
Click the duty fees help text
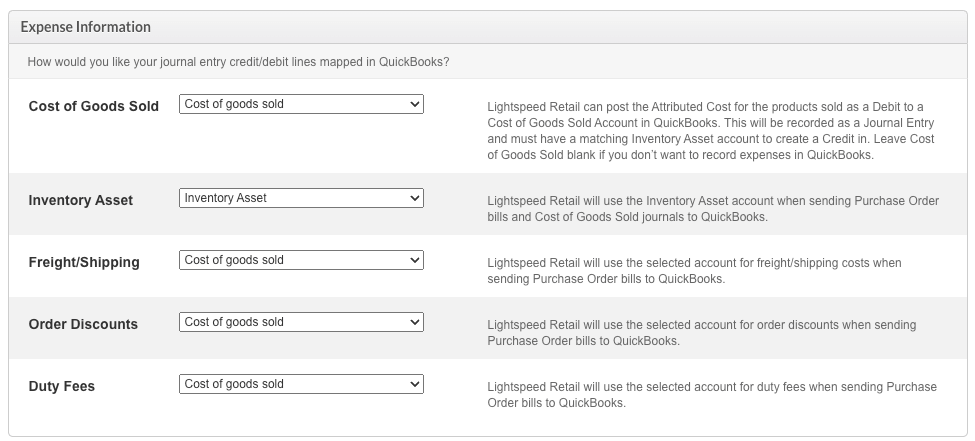pyautogui.click(x=711, y=394)
